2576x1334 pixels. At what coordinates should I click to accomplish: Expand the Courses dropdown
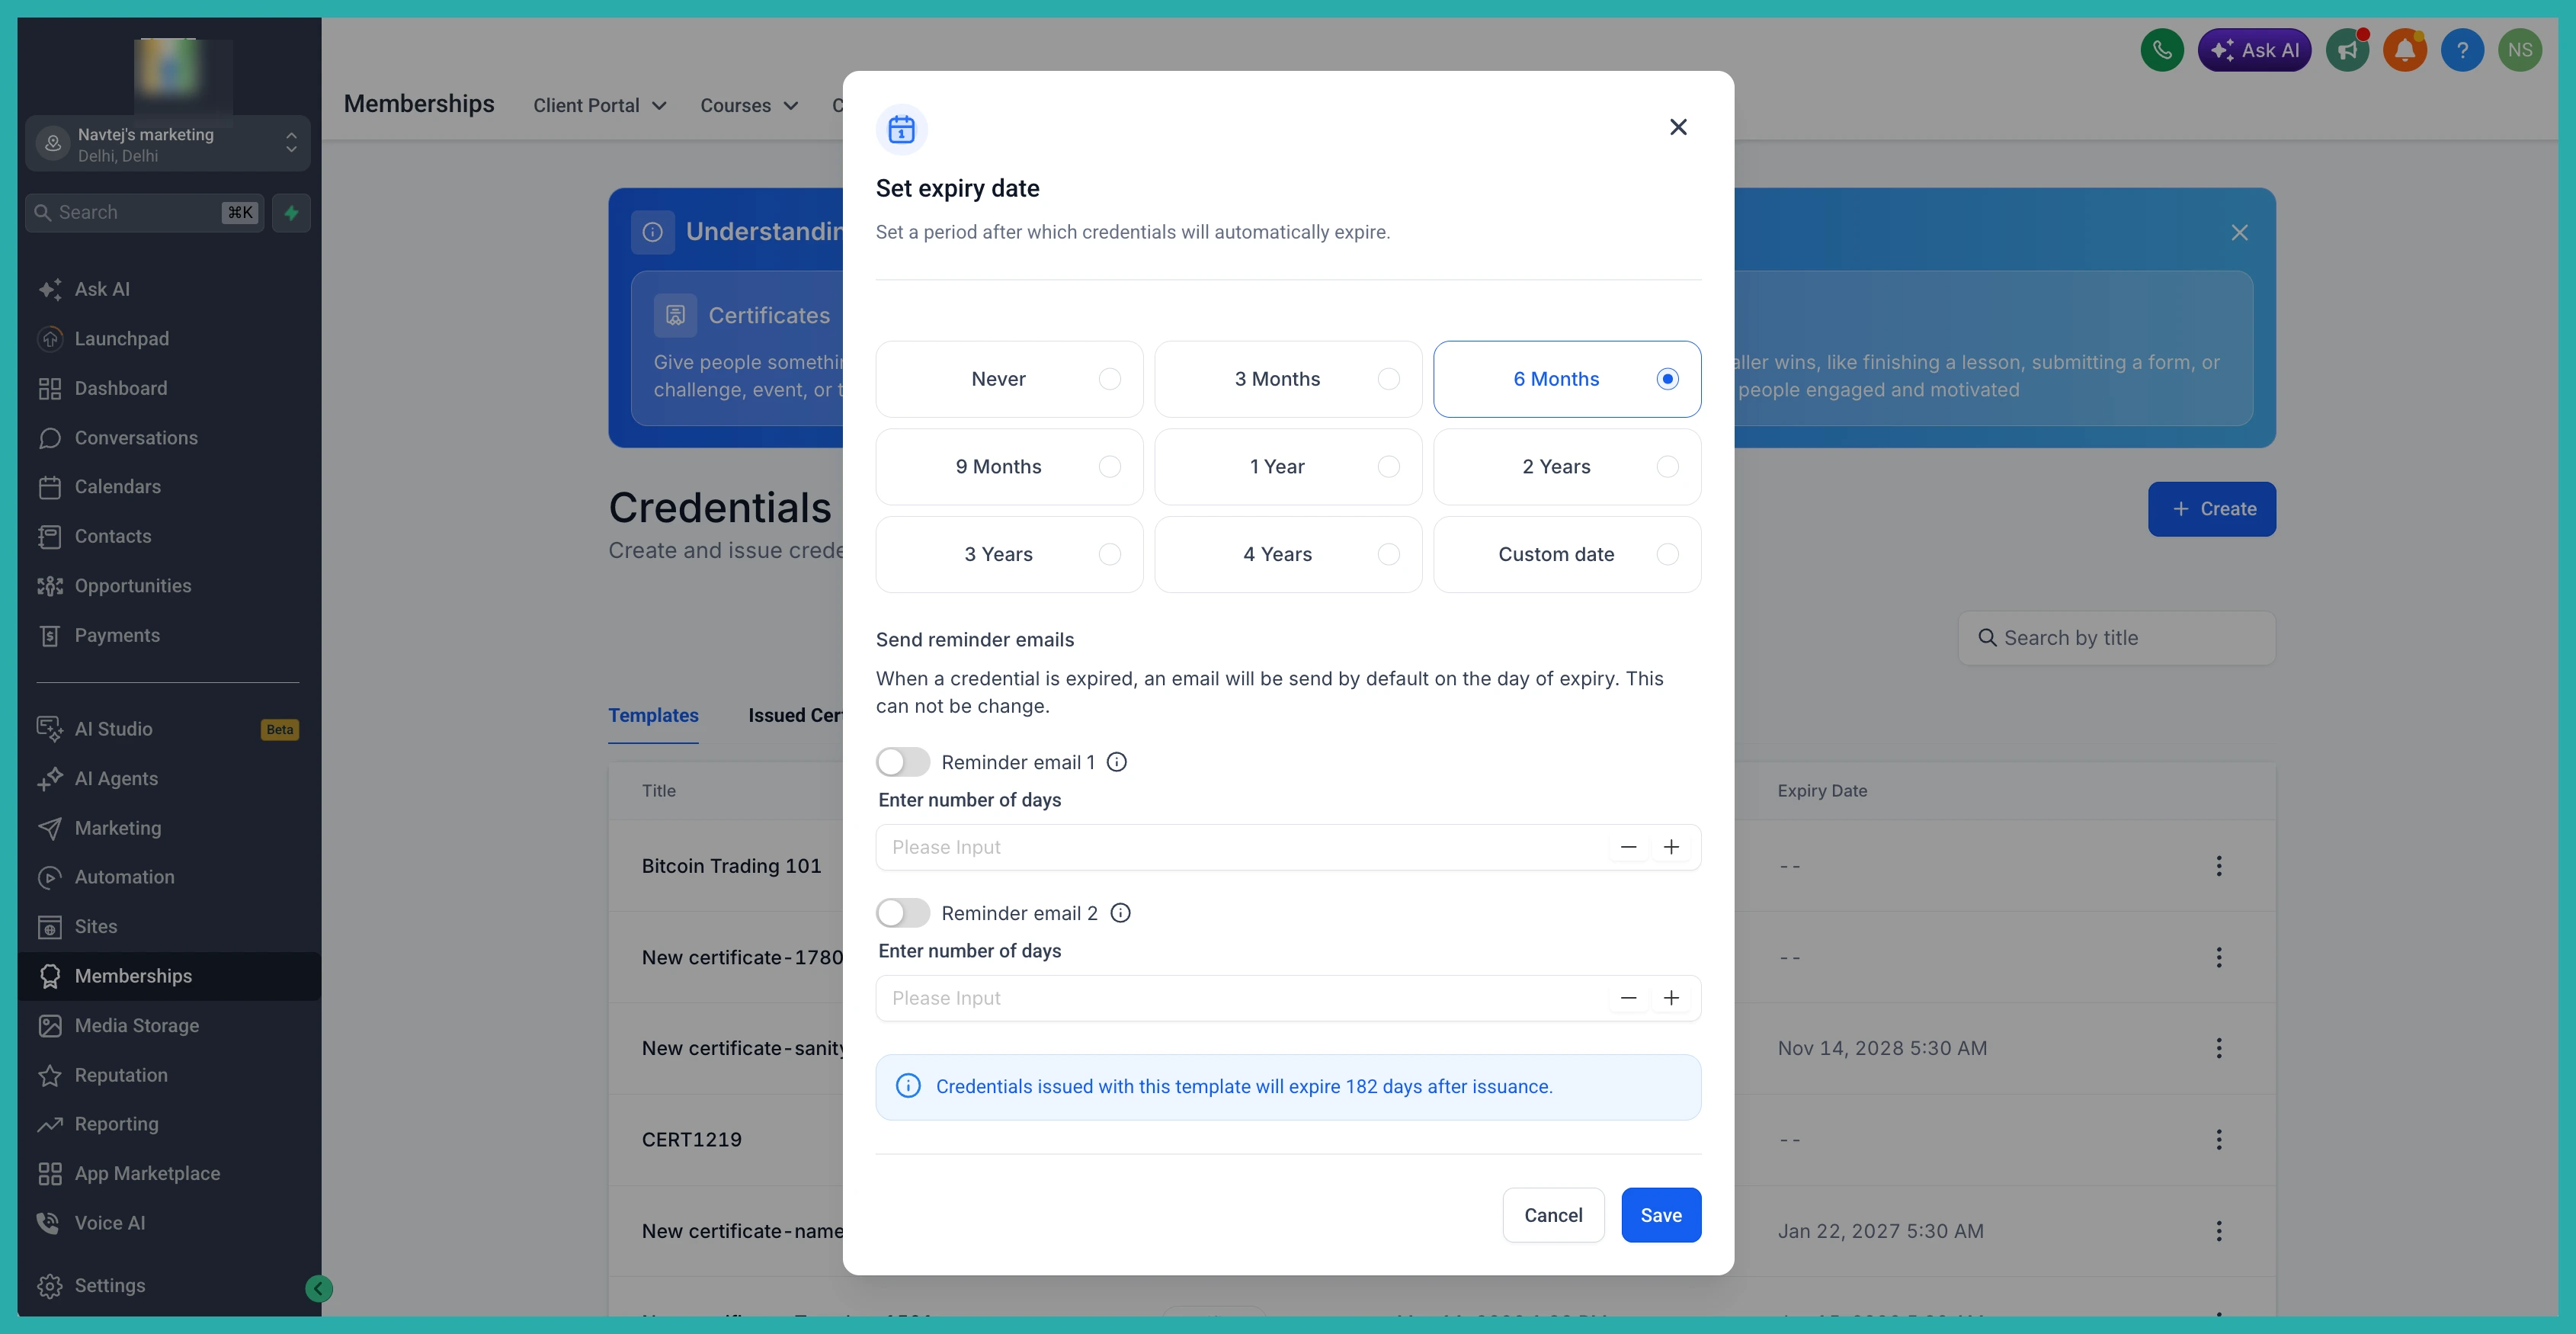point(749,105)
